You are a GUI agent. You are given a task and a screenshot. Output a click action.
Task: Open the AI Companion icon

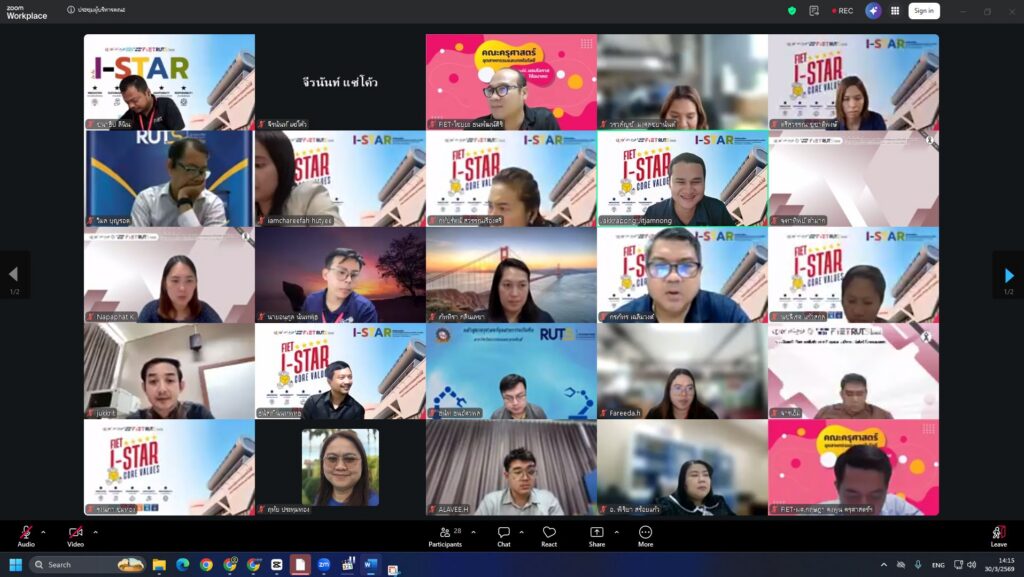point(873,11)
